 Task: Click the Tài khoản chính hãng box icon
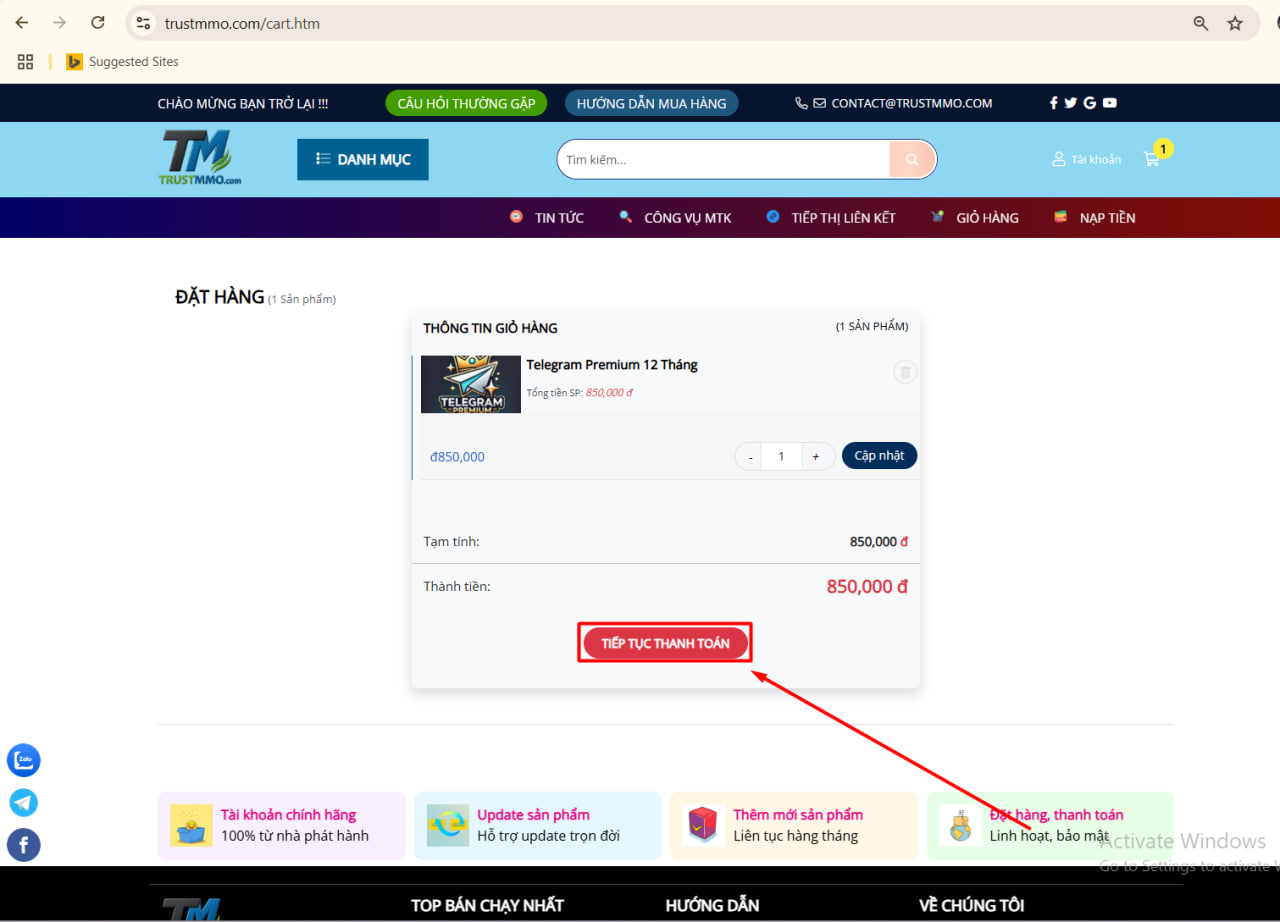click(x=191, y=825)
